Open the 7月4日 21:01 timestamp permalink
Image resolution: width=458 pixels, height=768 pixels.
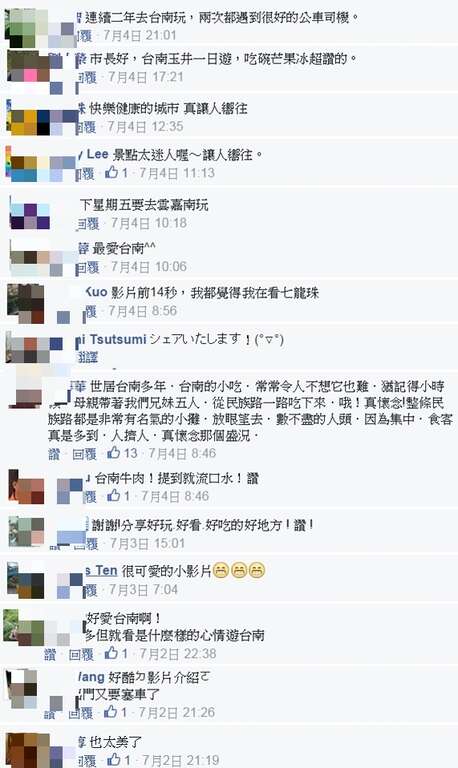click(139, 35)
